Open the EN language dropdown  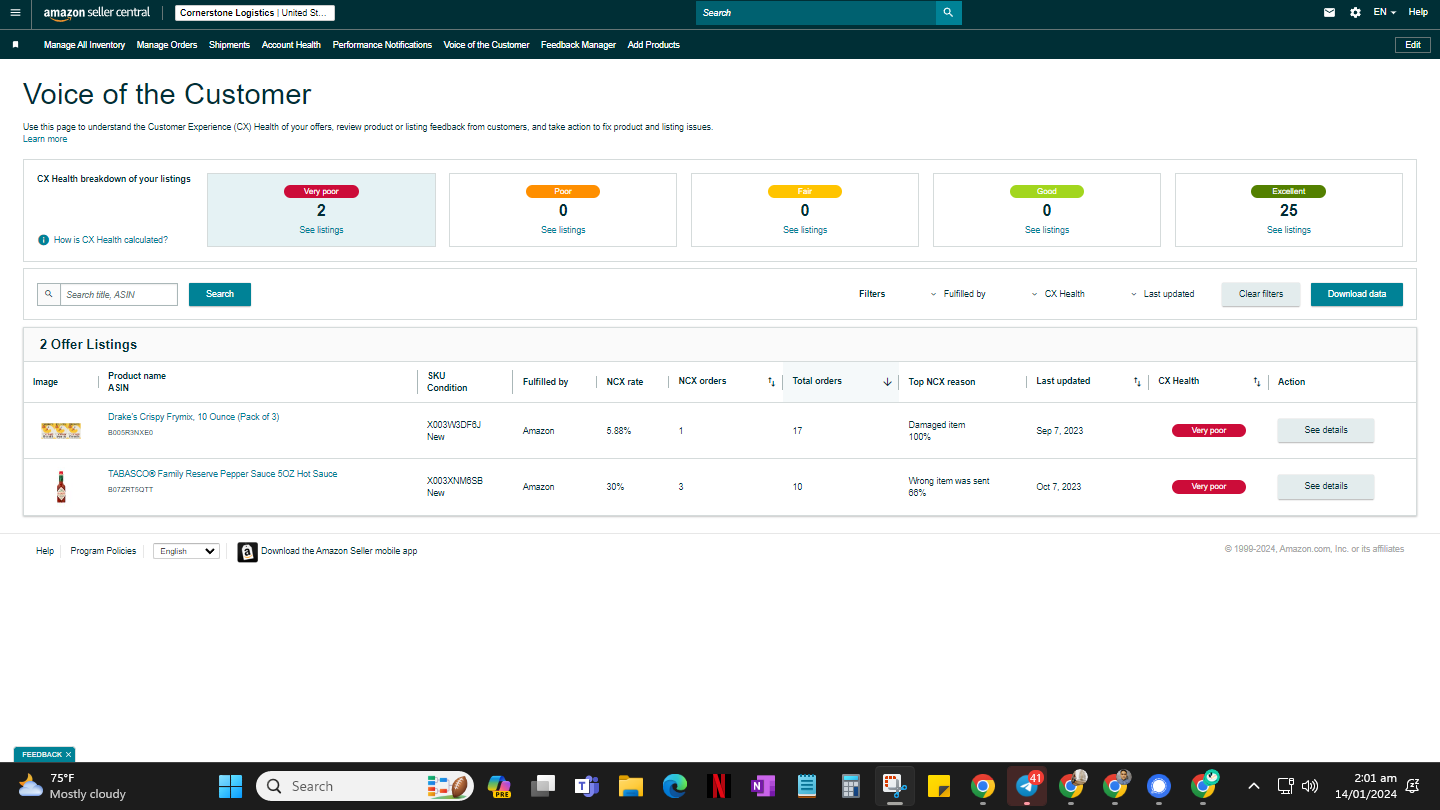pyautogui.click(x=1385, y=13)
